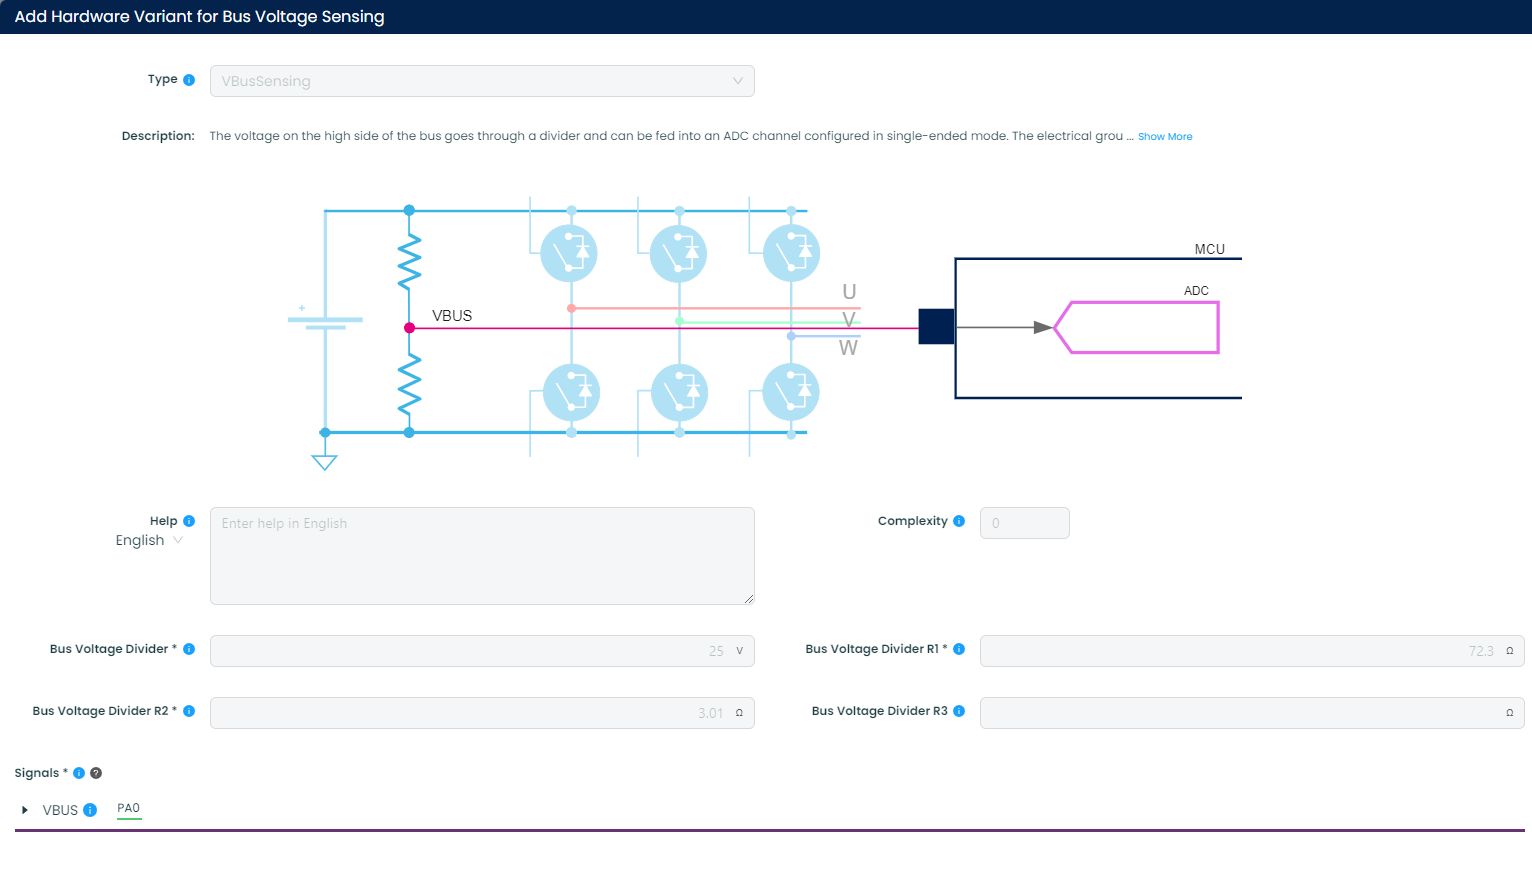
Task: Click the info icon for Bus Voltage Divider R1
Action: pos(960,649)
